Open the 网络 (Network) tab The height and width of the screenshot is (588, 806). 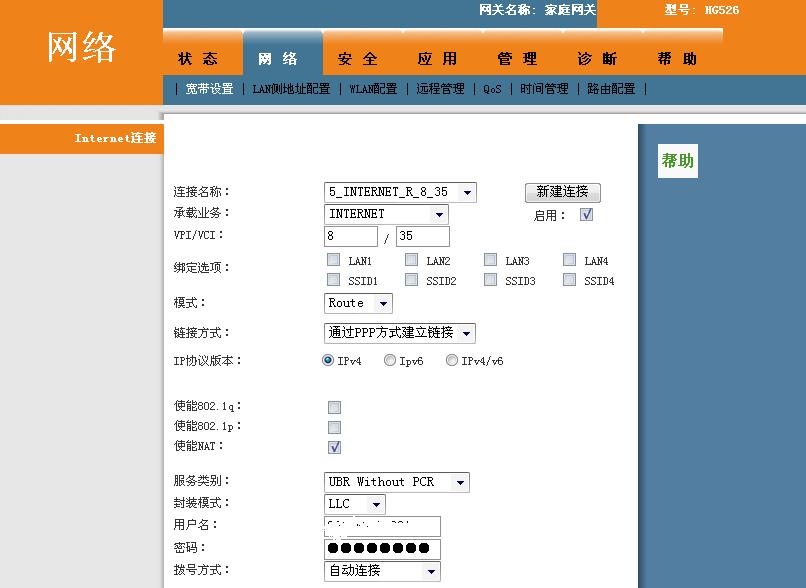coord(278,59)
